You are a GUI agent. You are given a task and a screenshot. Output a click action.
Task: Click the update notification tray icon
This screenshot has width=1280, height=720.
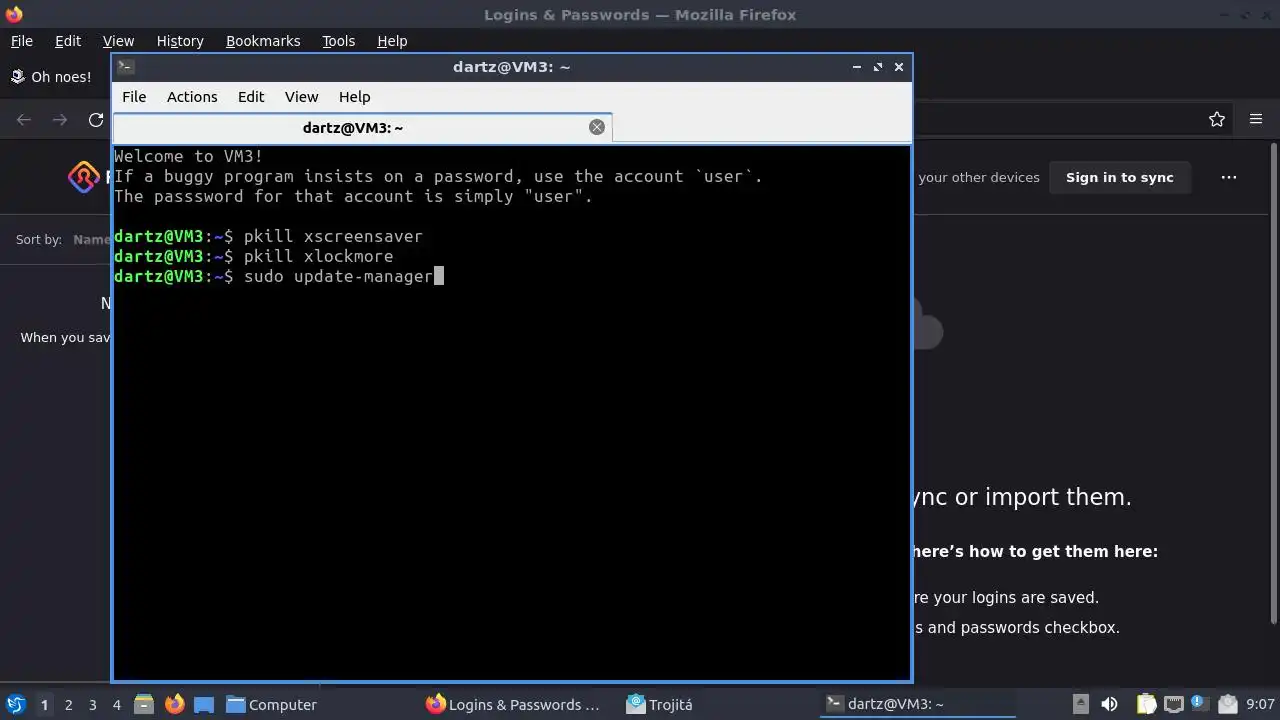1200,704
